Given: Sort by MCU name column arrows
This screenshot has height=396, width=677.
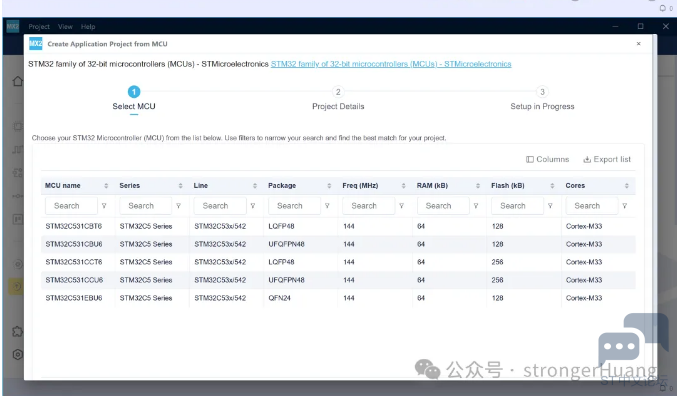Looking at the screenshot, I should (106, 186).
